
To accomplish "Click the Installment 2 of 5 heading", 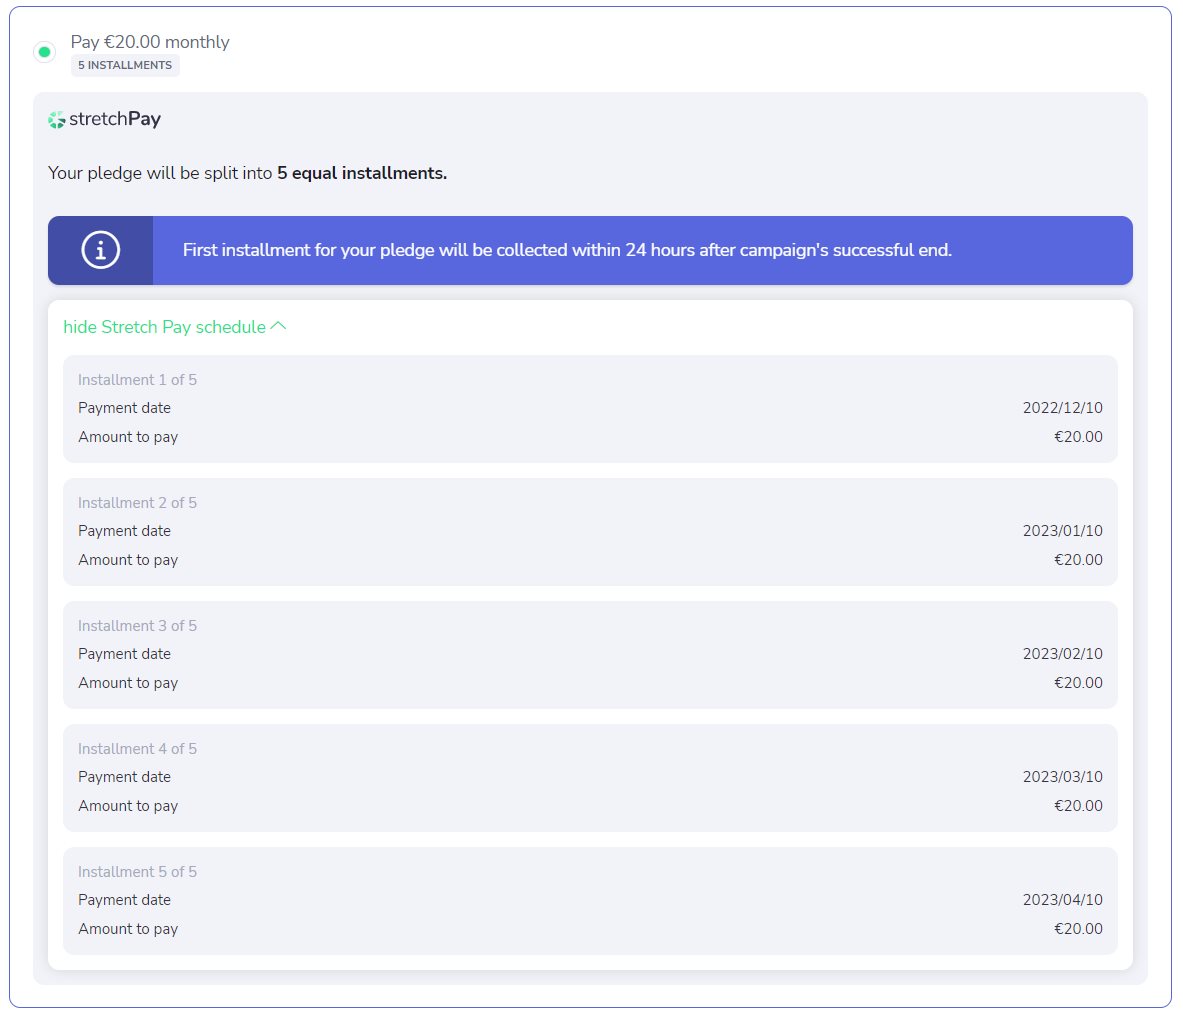I will click(x=137, y=502).
